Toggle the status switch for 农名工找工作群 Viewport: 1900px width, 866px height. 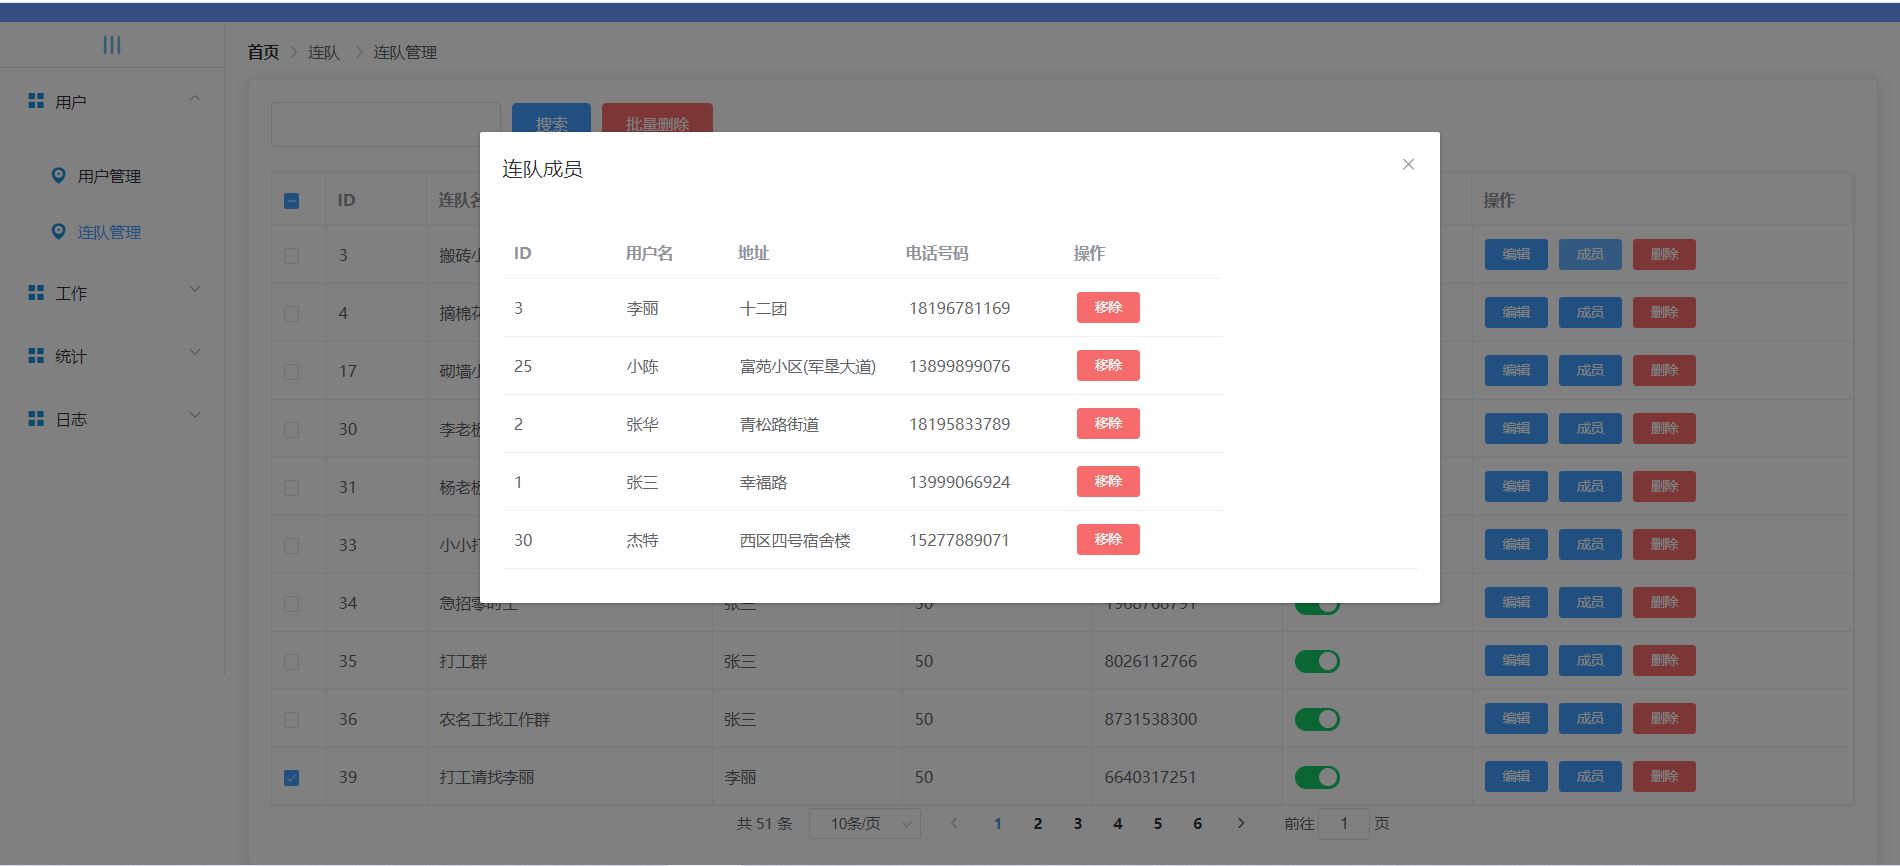1317,719
